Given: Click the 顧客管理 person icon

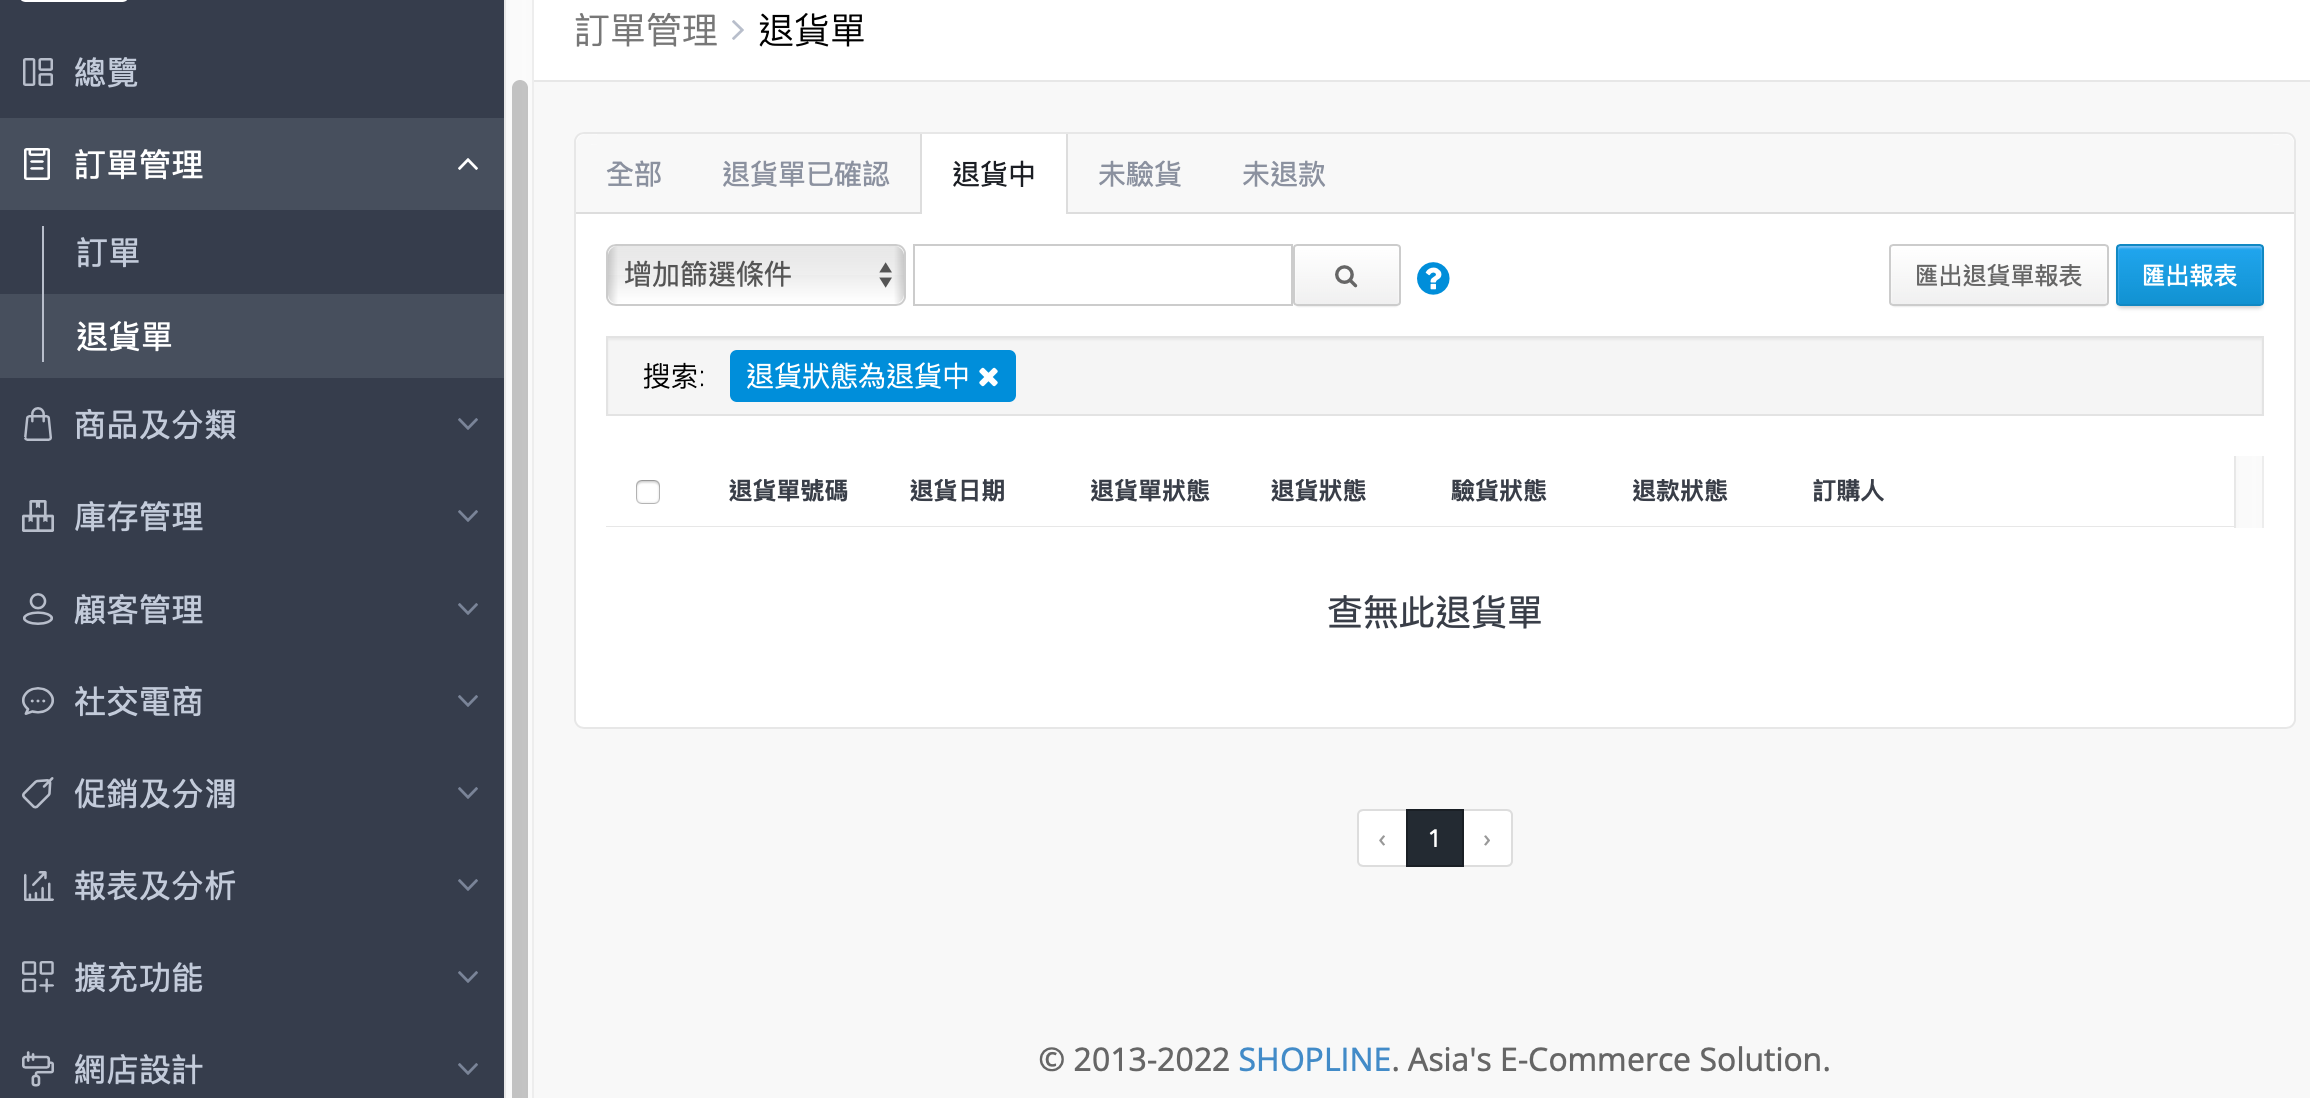Looking at the screenshot, I should 38,608.
